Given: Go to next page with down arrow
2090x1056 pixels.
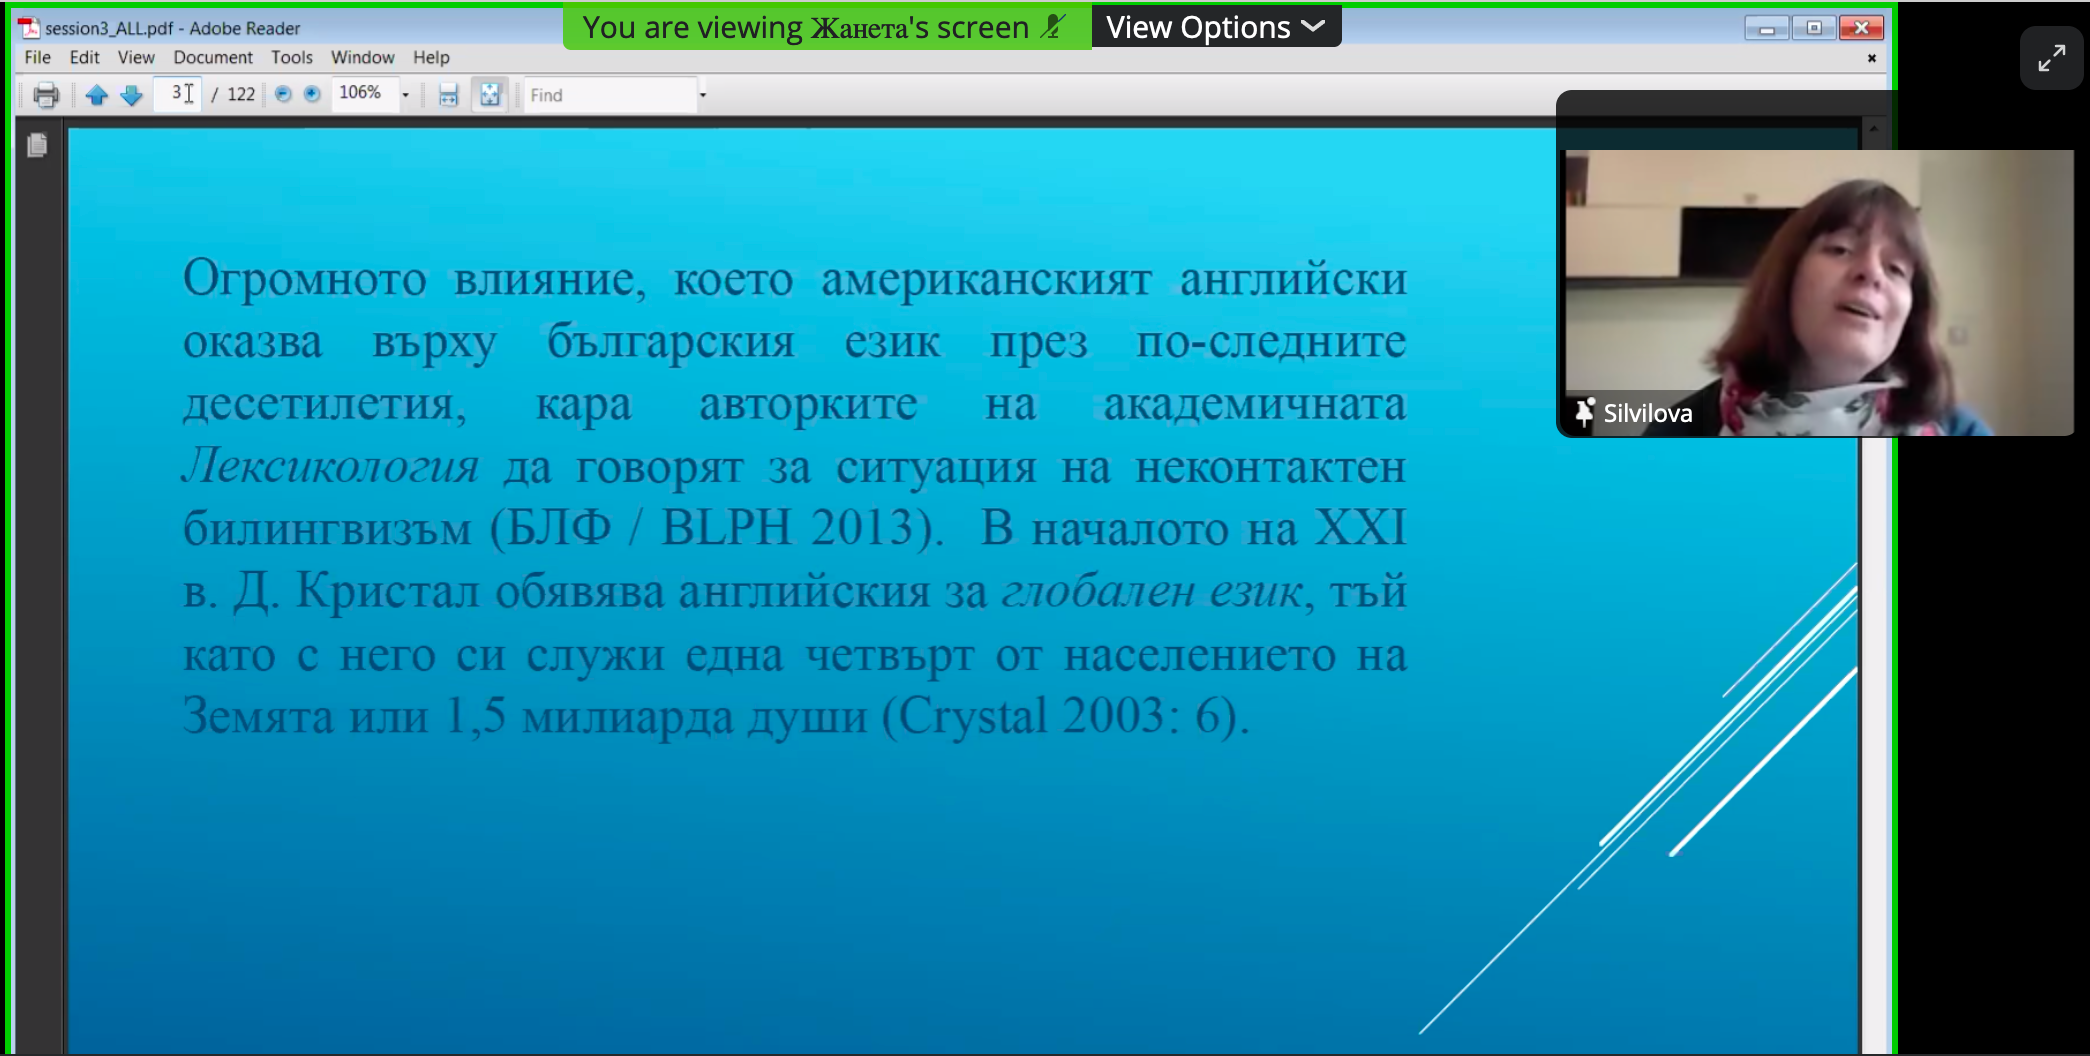Looking at the screenshot, I should point(131,95).
